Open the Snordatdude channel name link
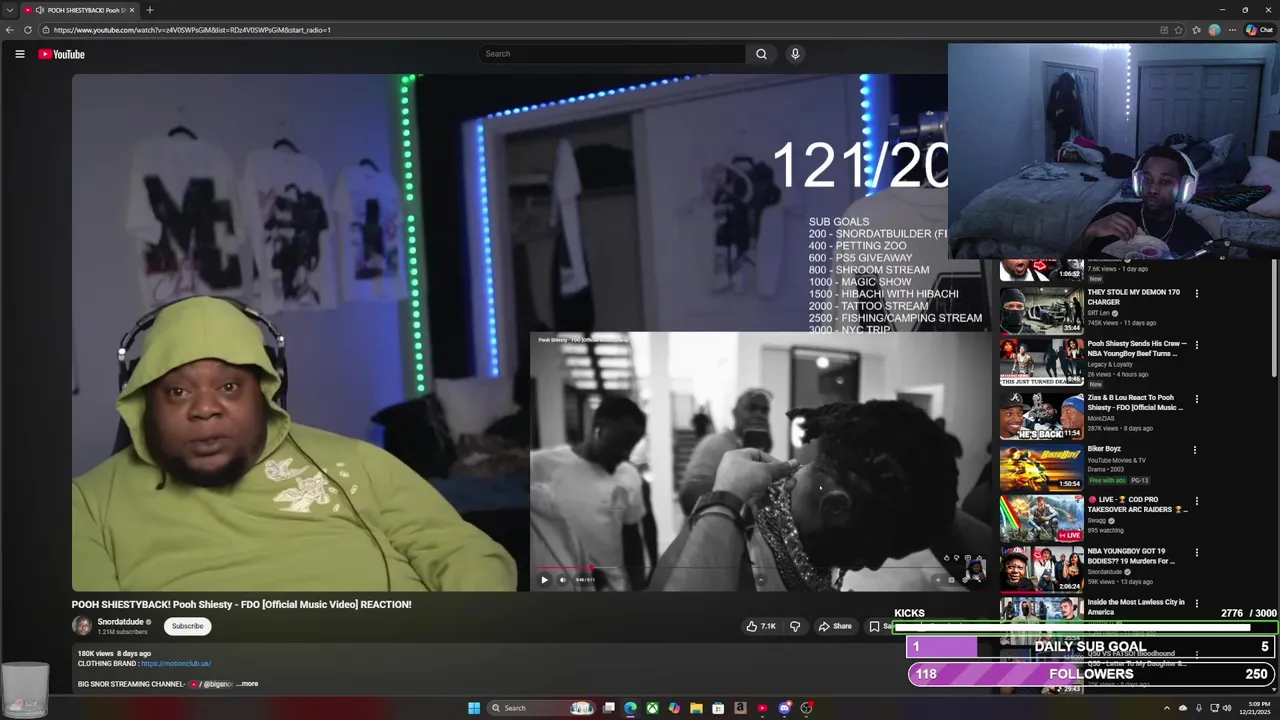The image size is (1280, 720). pyautogui.click(x=120, y=622)
